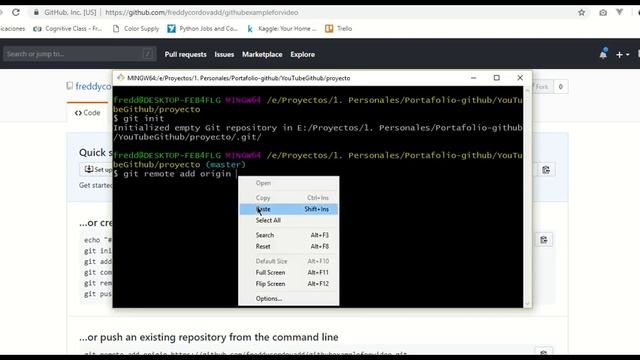Open the Color Supply bookmark
Image resolution: width=640 pixels, height=360 pixels.
[136, 29]
